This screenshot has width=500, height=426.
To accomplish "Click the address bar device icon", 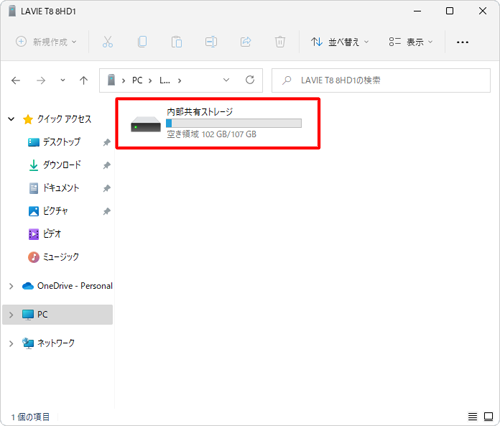I will coord(111,80).
